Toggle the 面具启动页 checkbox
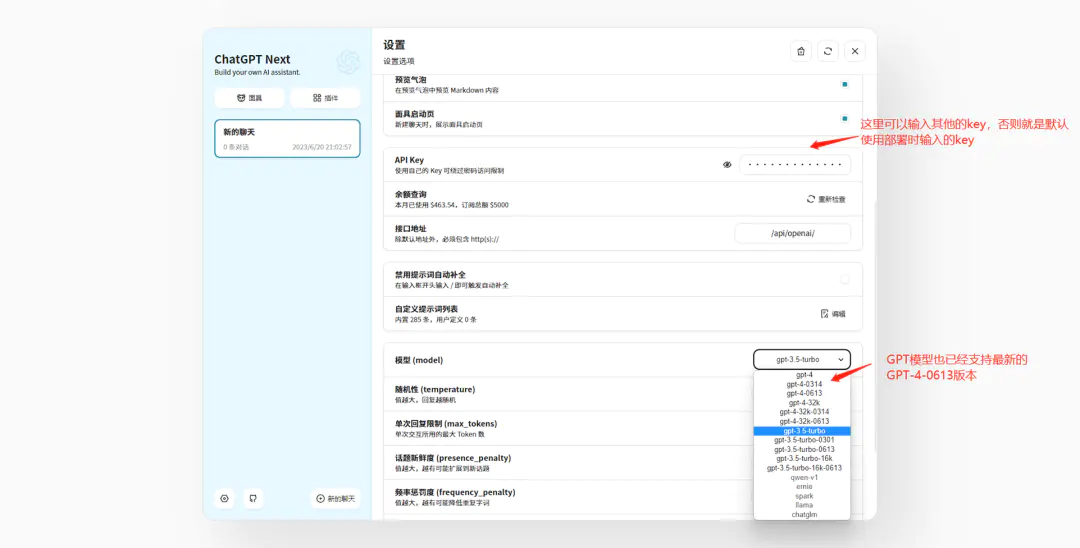The width and height of the screenshot is (1080, 548). tap(845, 119)
